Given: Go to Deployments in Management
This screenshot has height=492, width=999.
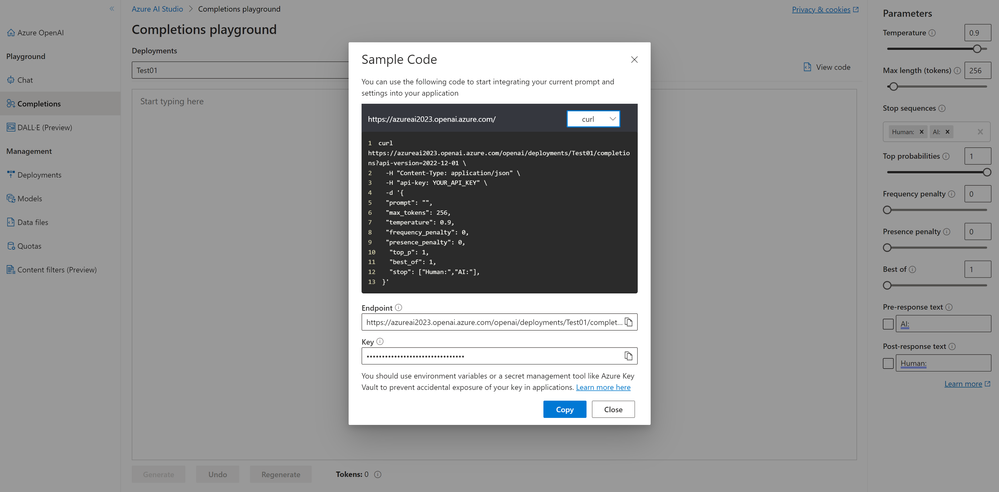Looking at the screenshot, I should click(38, 175).
